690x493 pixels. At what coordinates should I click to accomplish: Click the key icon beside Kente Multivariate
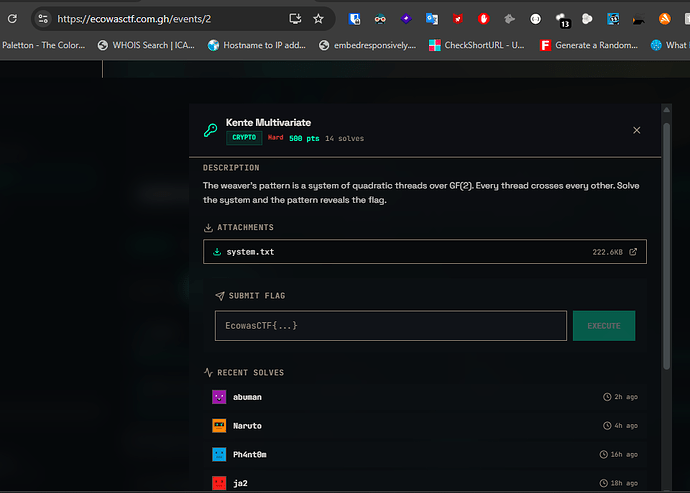pos(210,130)
